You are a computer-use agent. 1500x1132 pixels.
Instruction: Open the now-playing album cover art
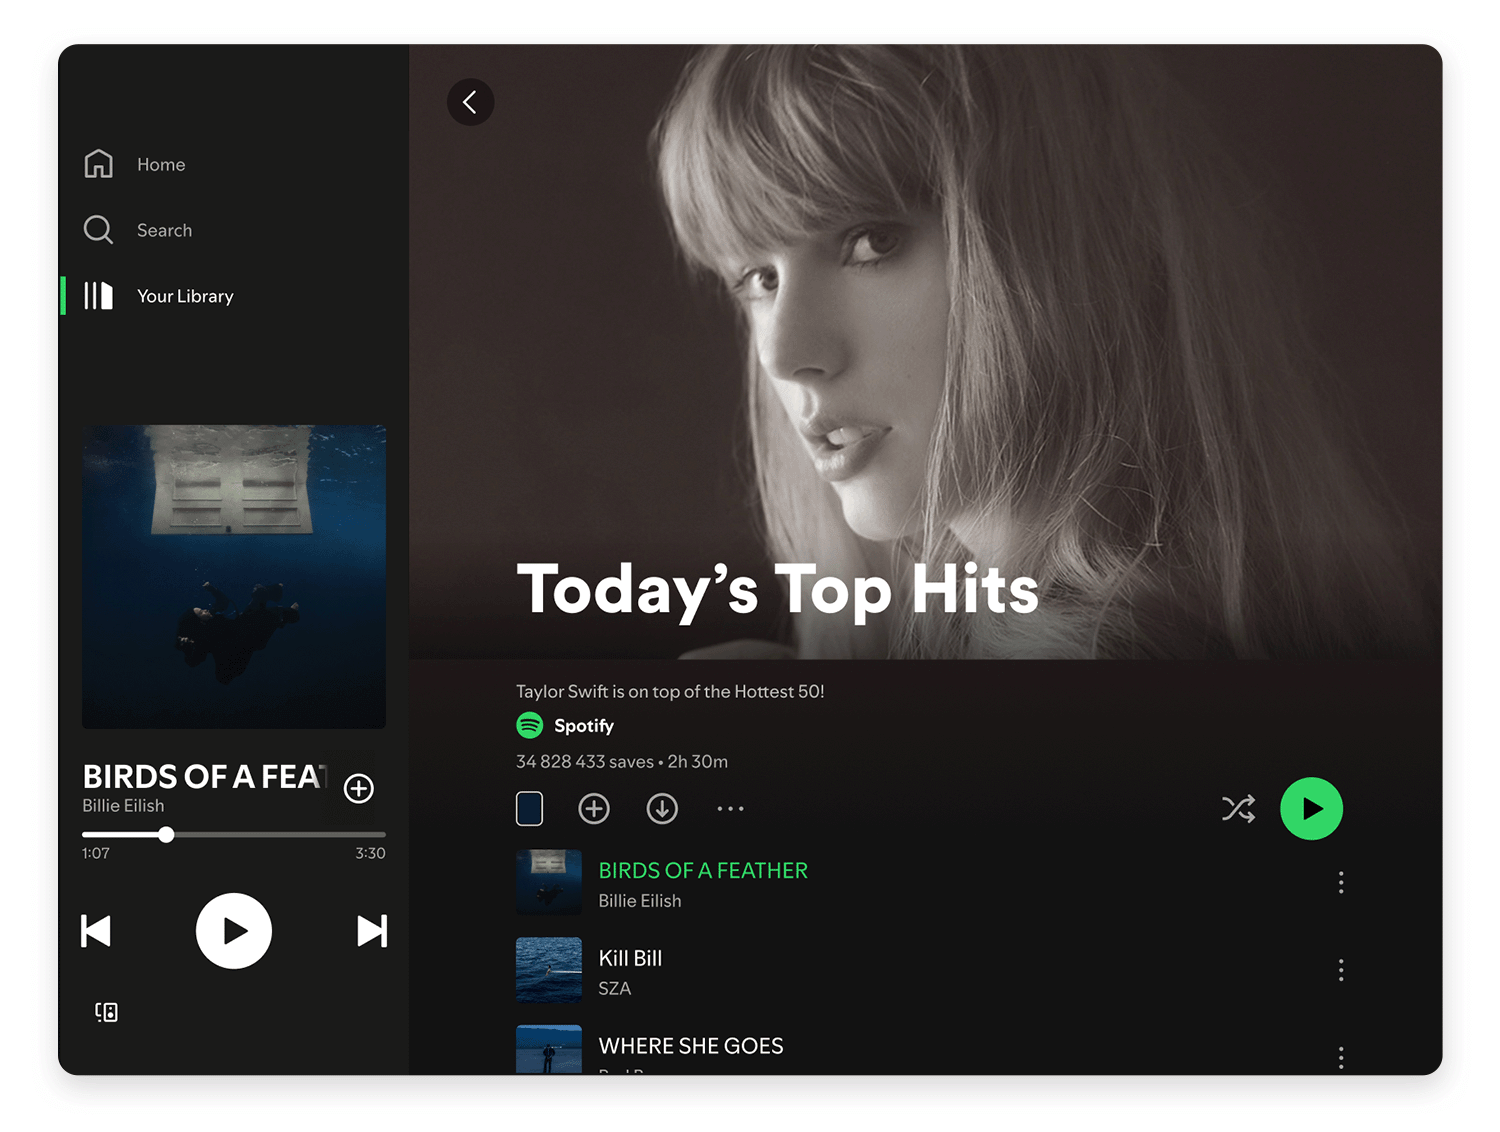[x=234, y=577]
